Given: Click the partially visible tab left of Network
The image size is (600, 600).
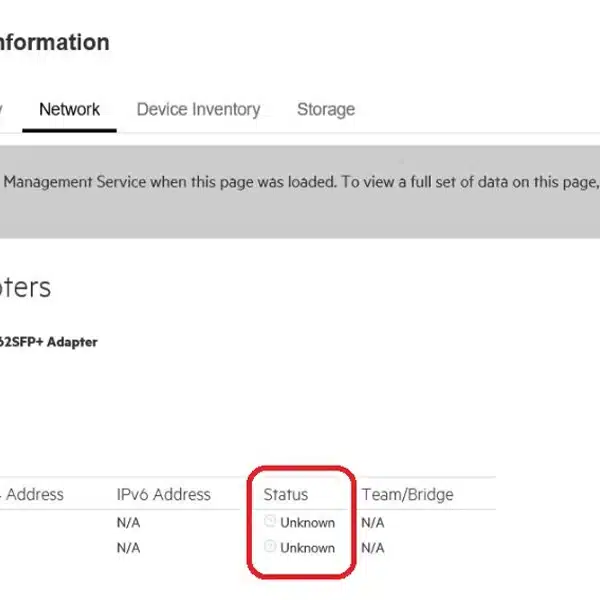Looking at the screenshot, I should [x=2, y=109].
